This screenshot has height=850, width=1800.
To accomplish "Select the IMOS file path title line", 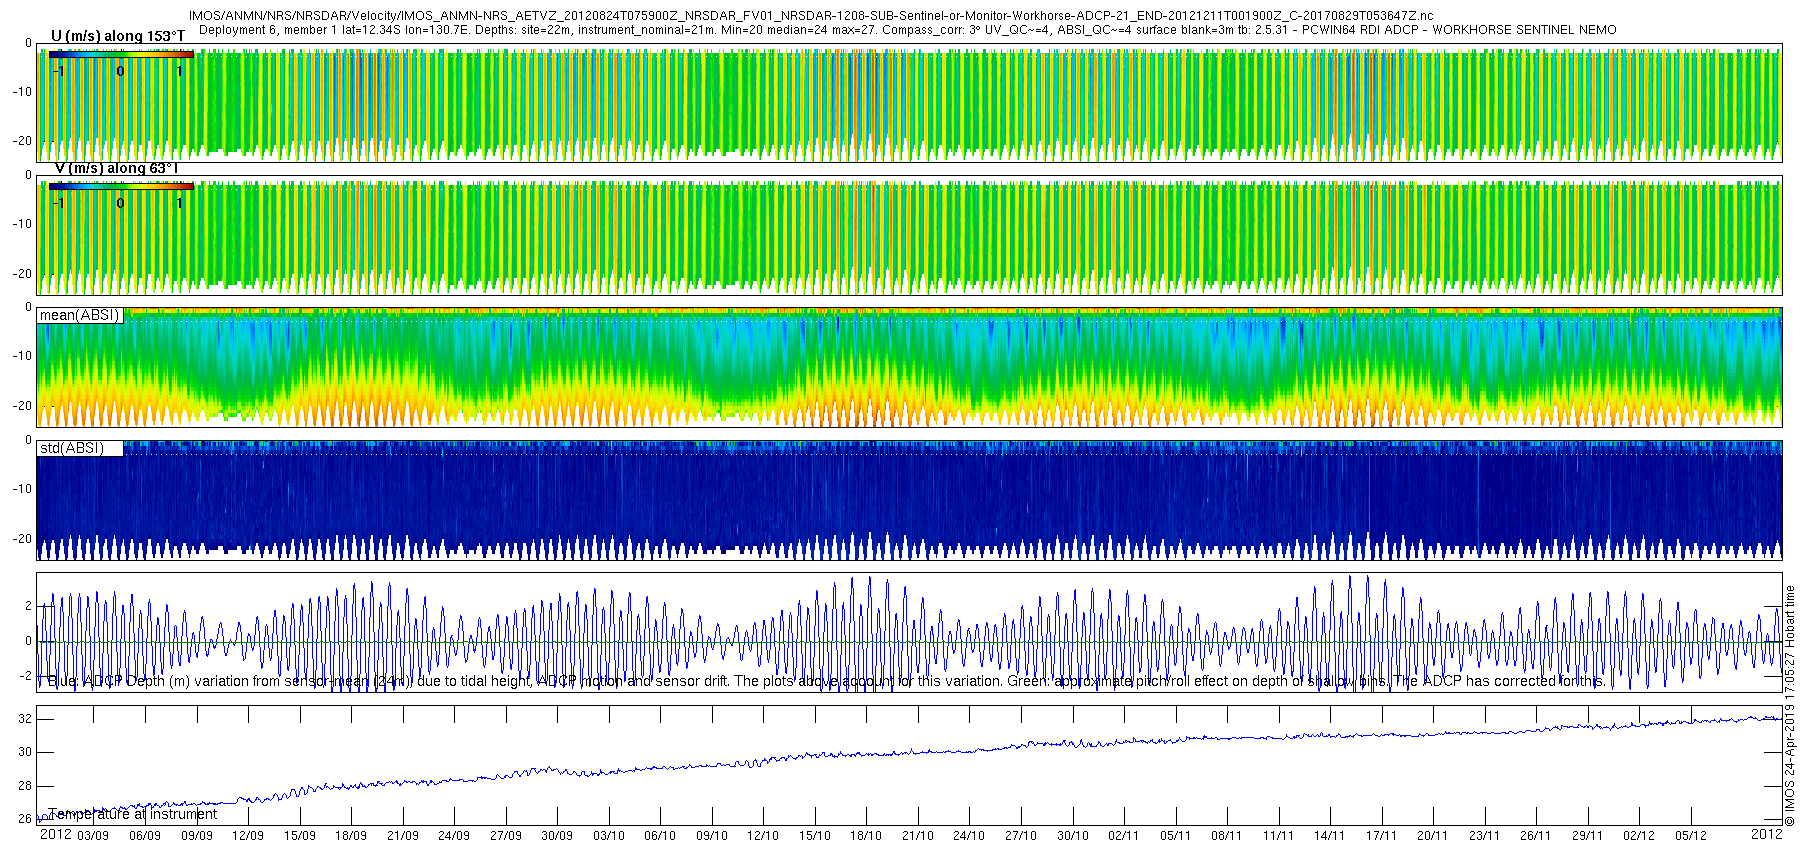I will click(x=811, y=16).
